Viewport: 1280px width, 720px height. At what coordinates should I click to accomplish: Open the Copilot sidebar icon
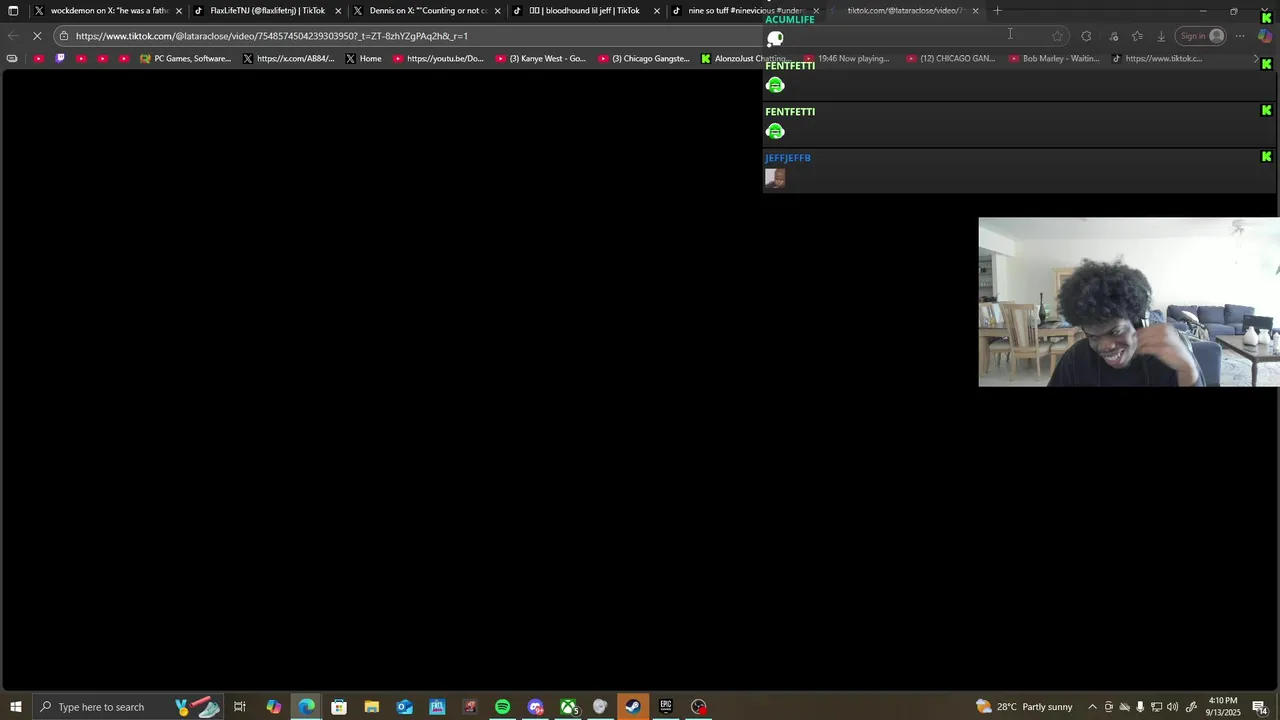(x=1264, y=36)
